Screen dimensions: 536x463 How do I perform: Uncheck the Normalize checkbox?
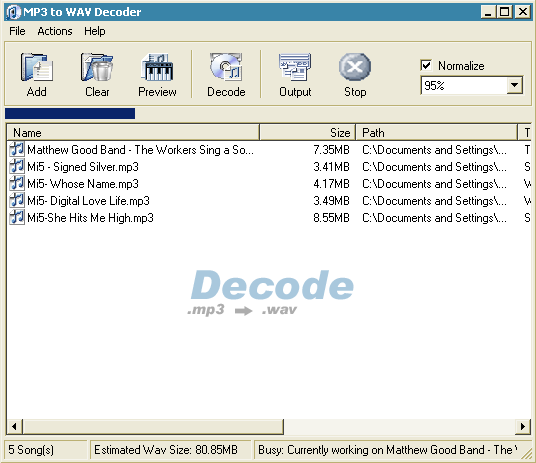(x=426, y=65)
